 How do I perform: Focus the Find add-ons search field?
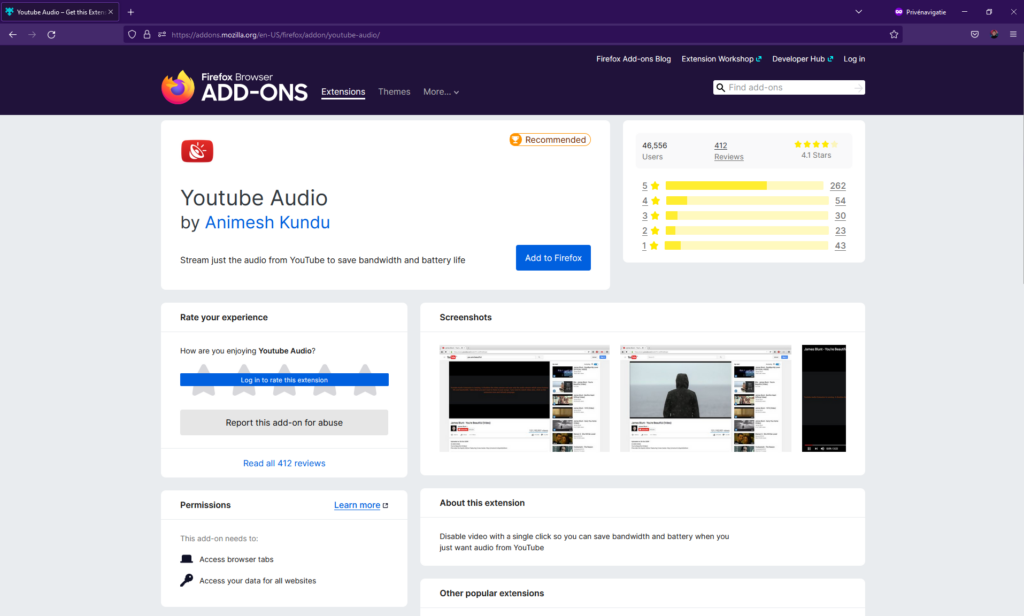(x=790, y=88)
